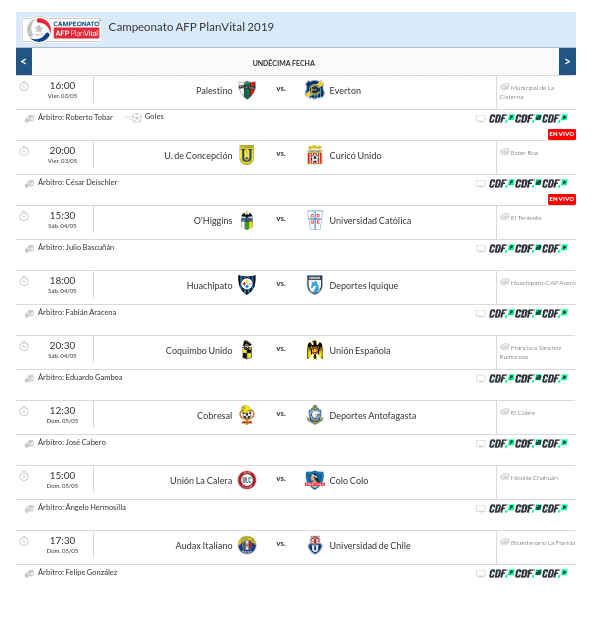Click the U. de Concepción crest

point(247,155)
